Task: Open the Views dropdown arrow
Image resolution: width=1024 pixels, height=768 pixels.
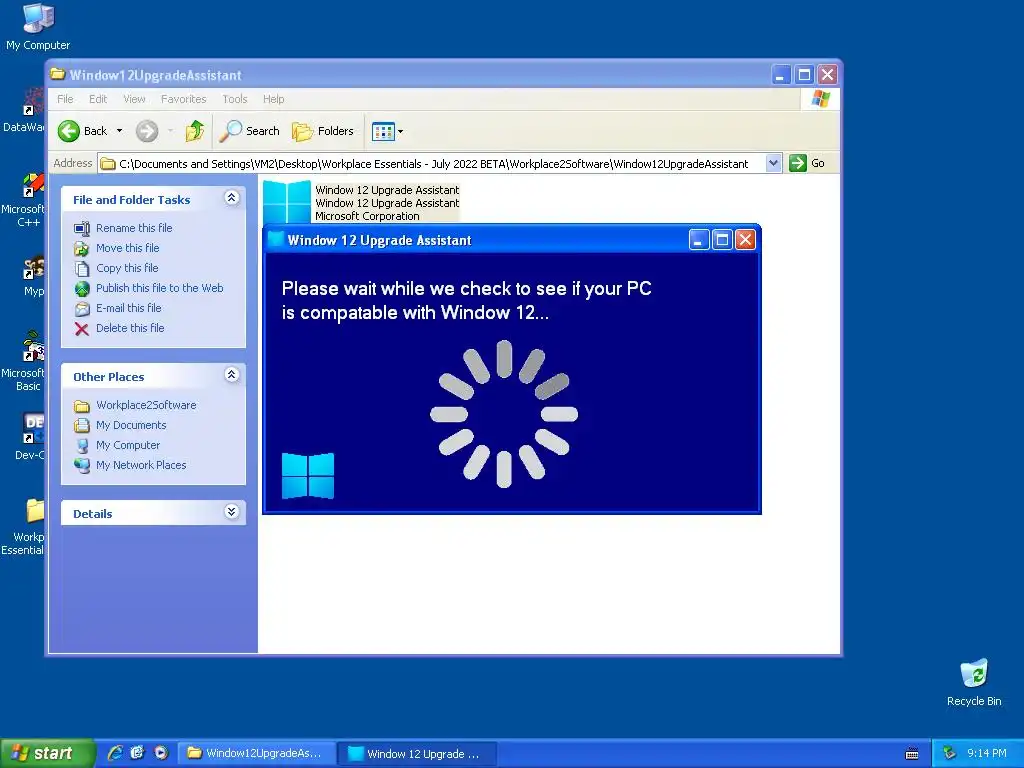Action: [400, 131]
